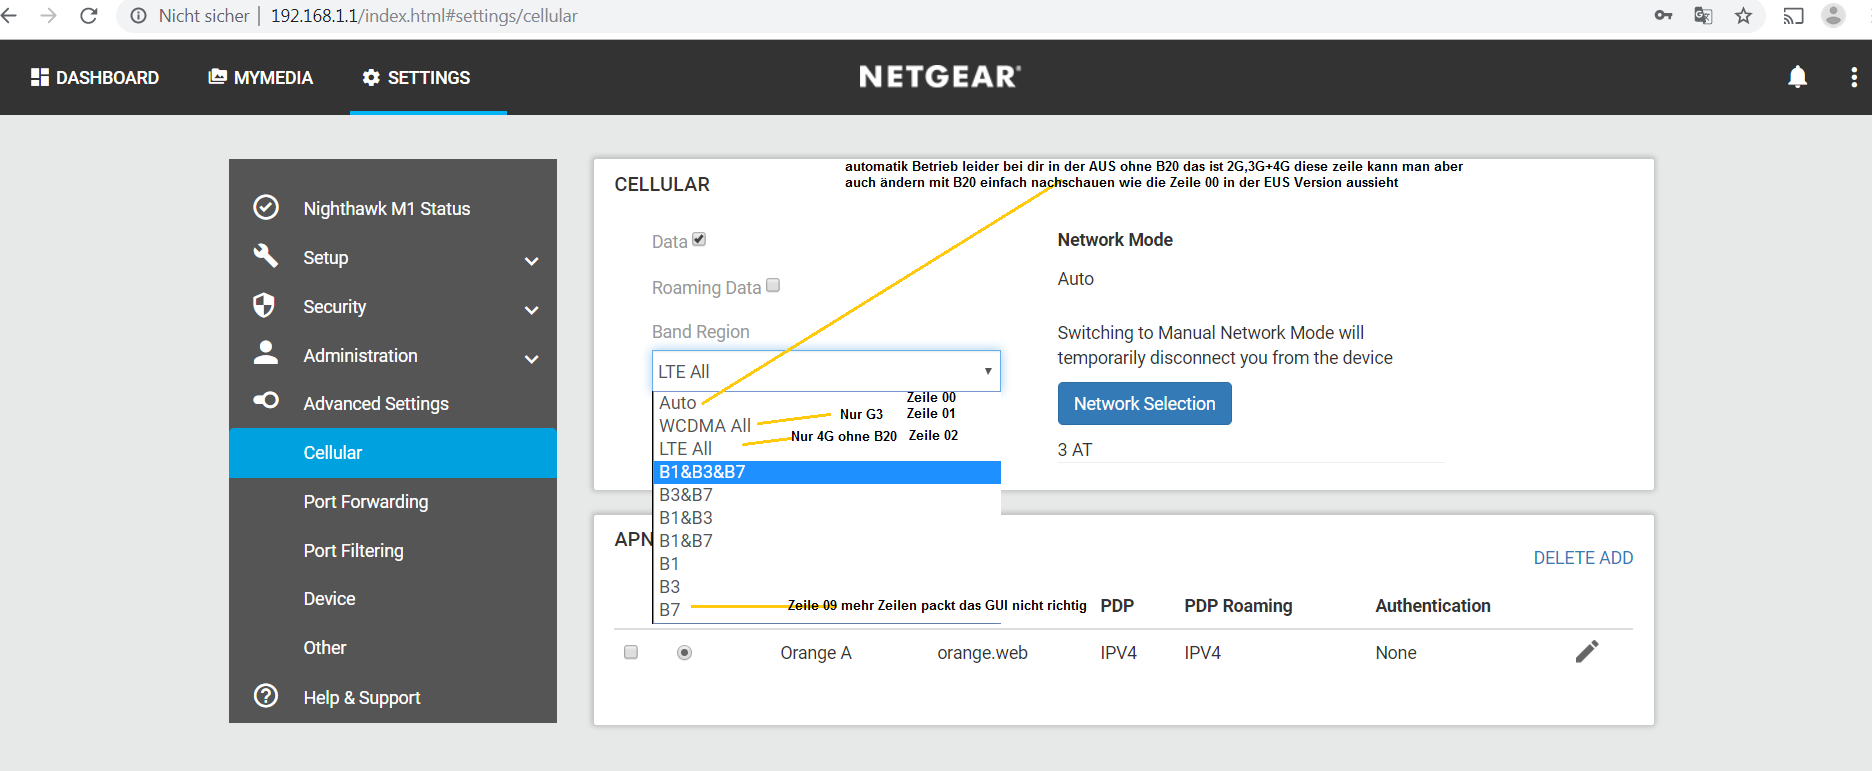Open notifications bell icon
Image resolution: width=1872 pixels, height=771 pixels.
pos(1797,77)
